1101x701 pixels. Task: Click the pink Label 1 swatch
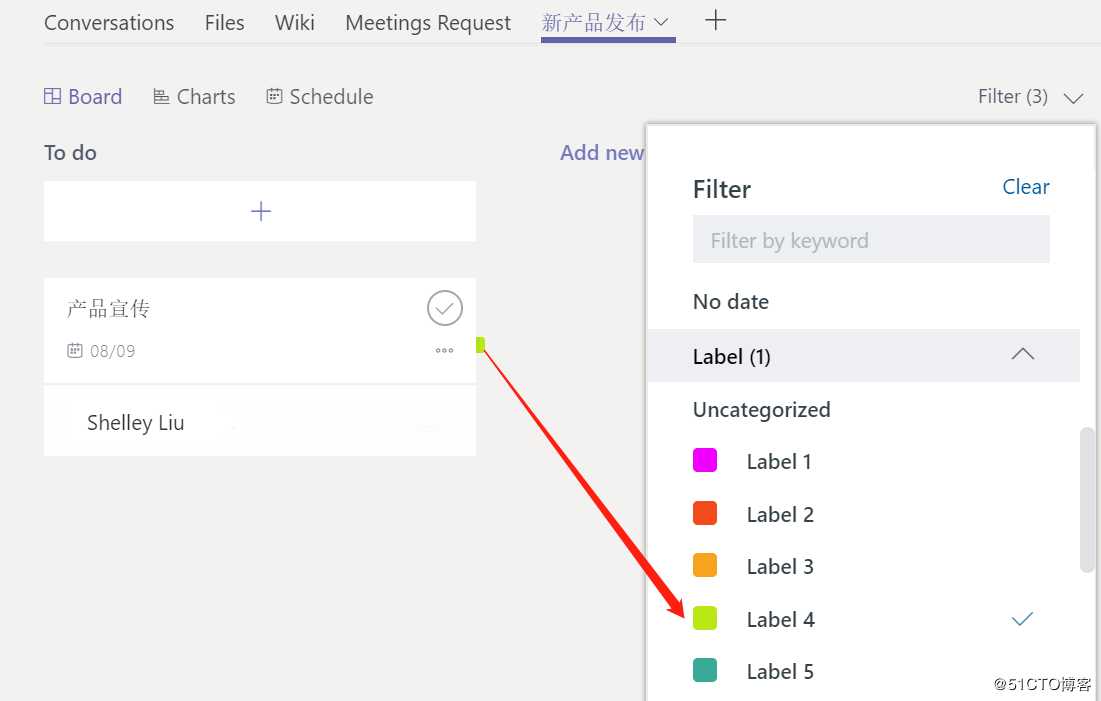(x=705, y=460)
